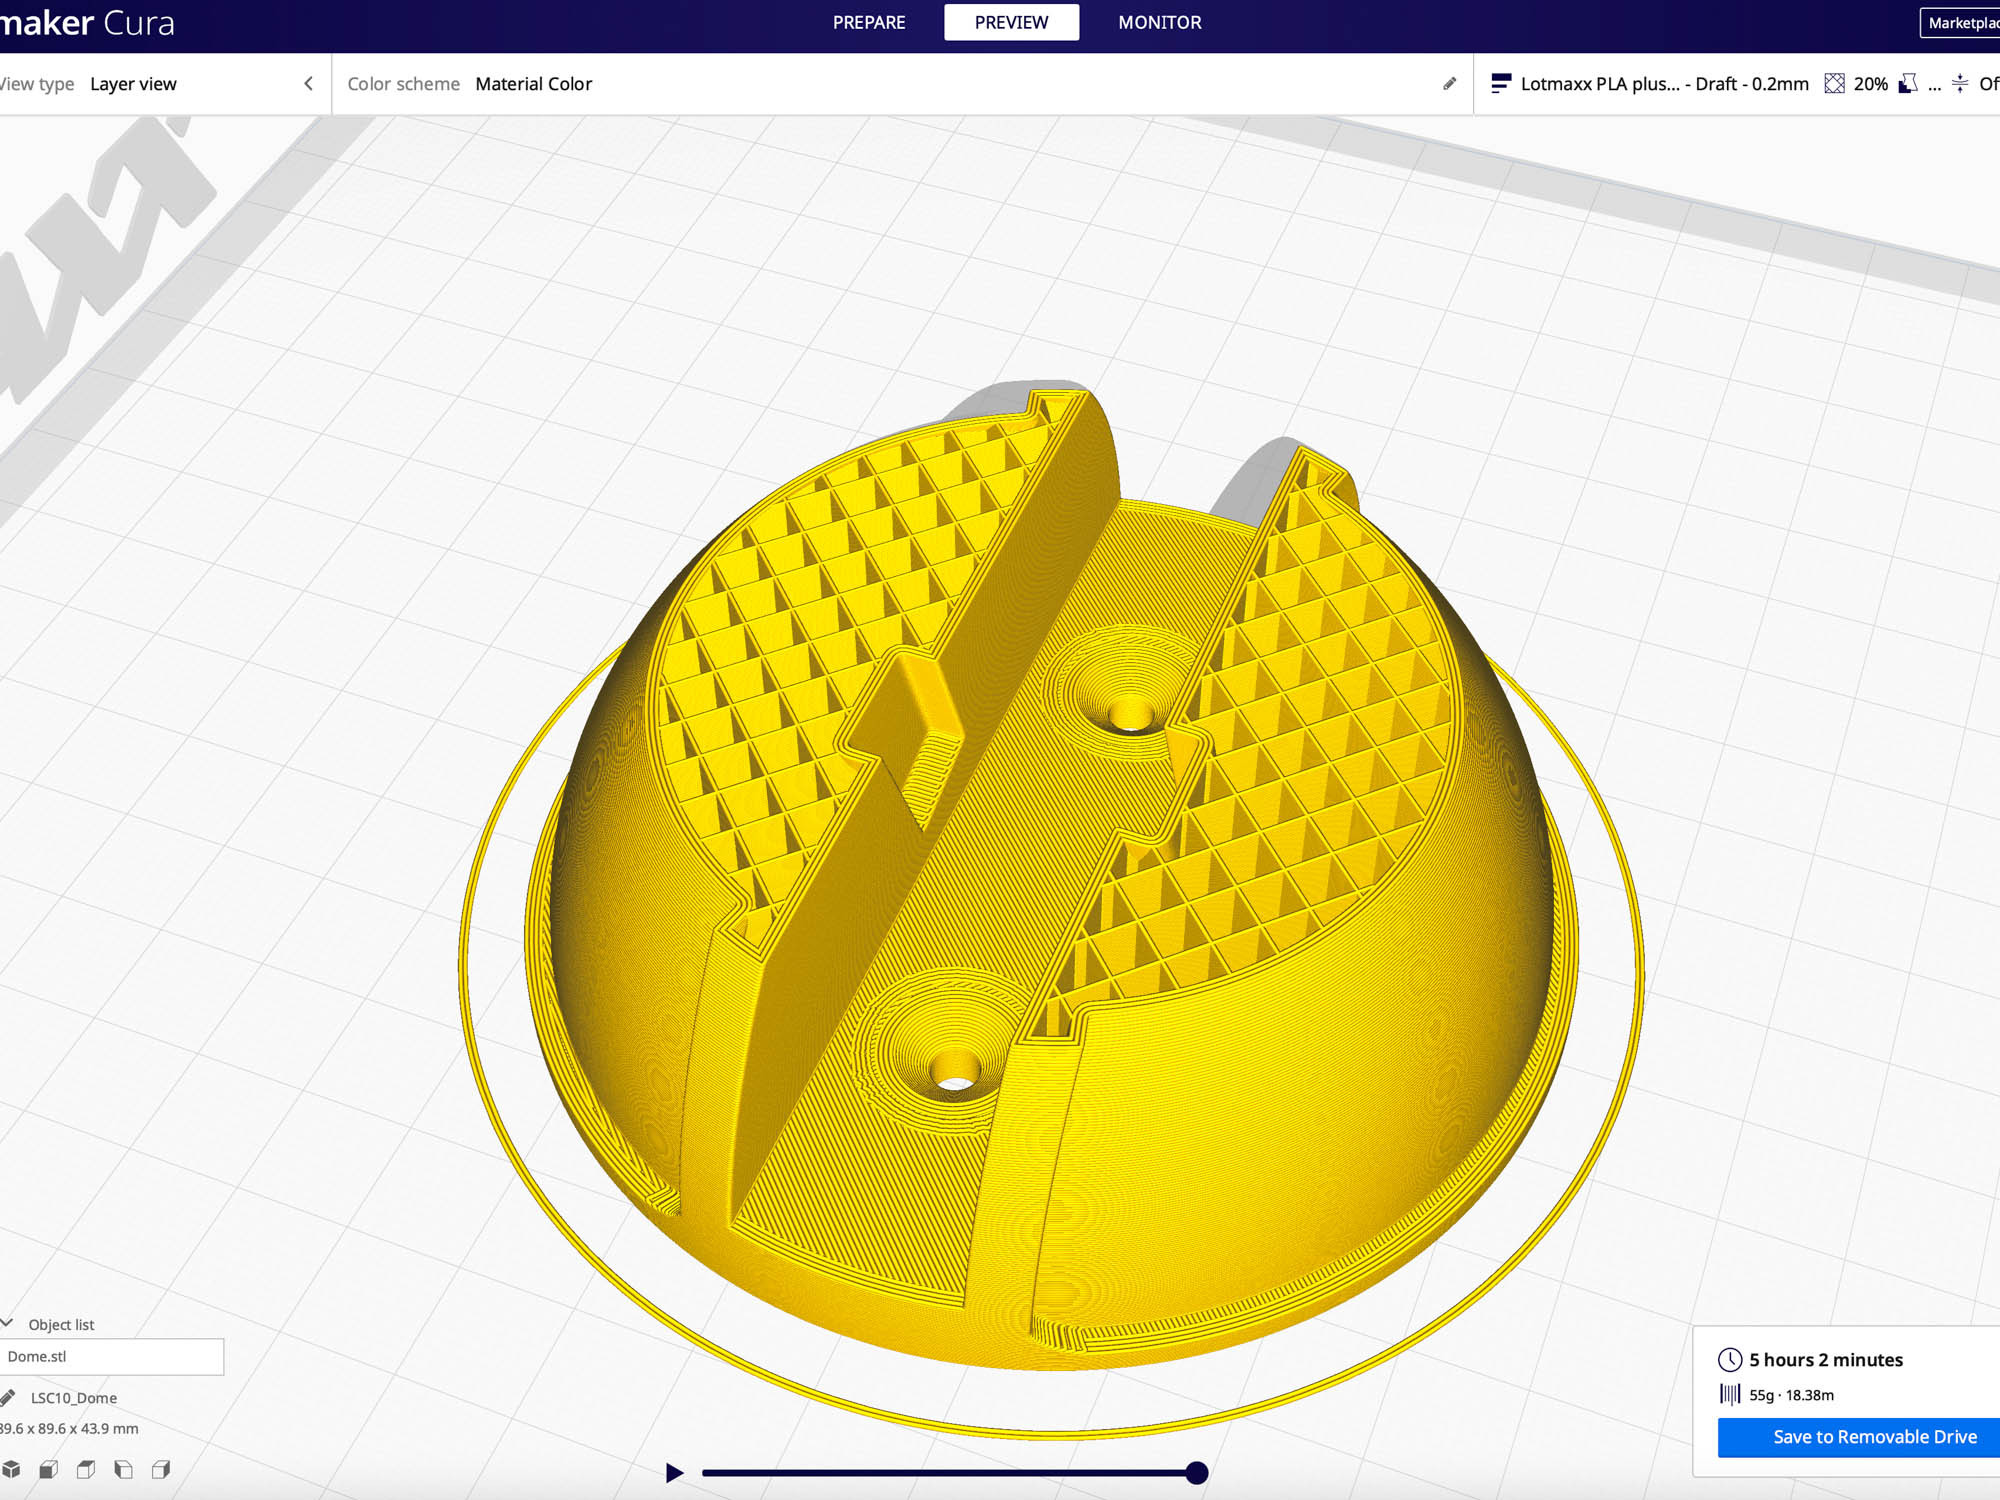Image resolution: width=2000 pixels, height=1500 pixels.
Task: Click the print profile layers icon
Action: (1500, 84)
